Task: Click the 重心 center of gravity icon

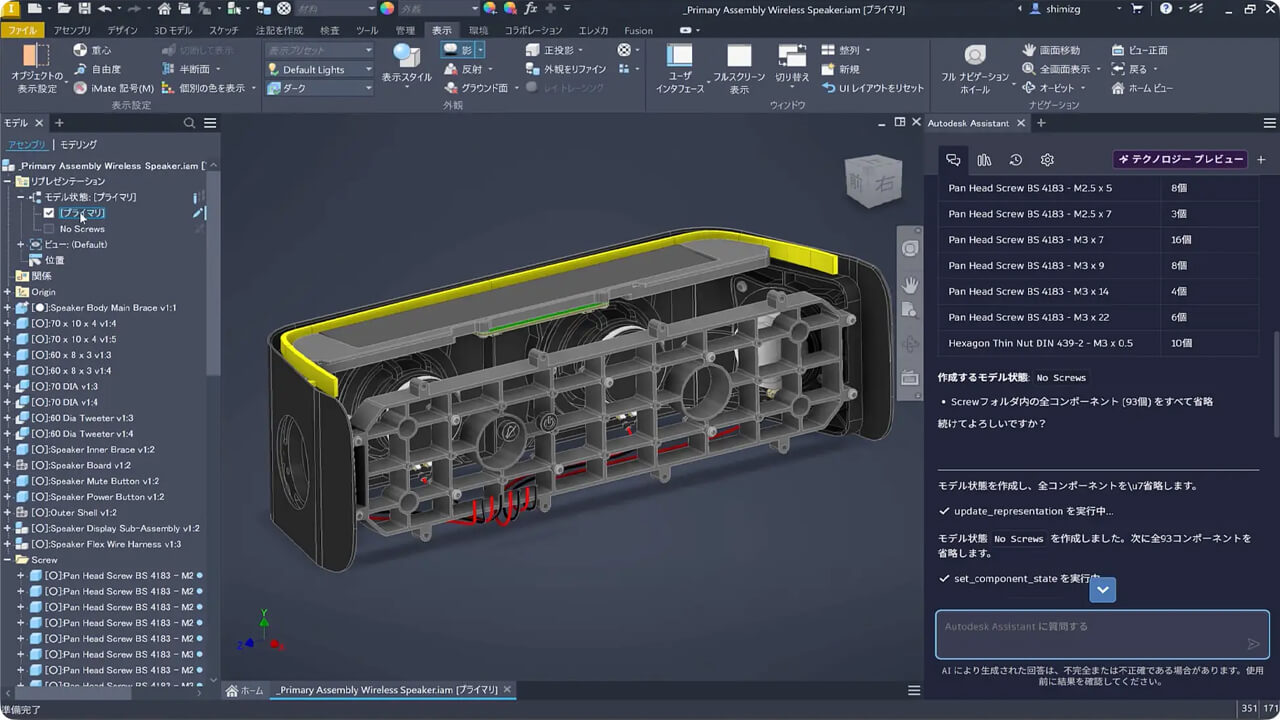Action: tap(85, 49)
